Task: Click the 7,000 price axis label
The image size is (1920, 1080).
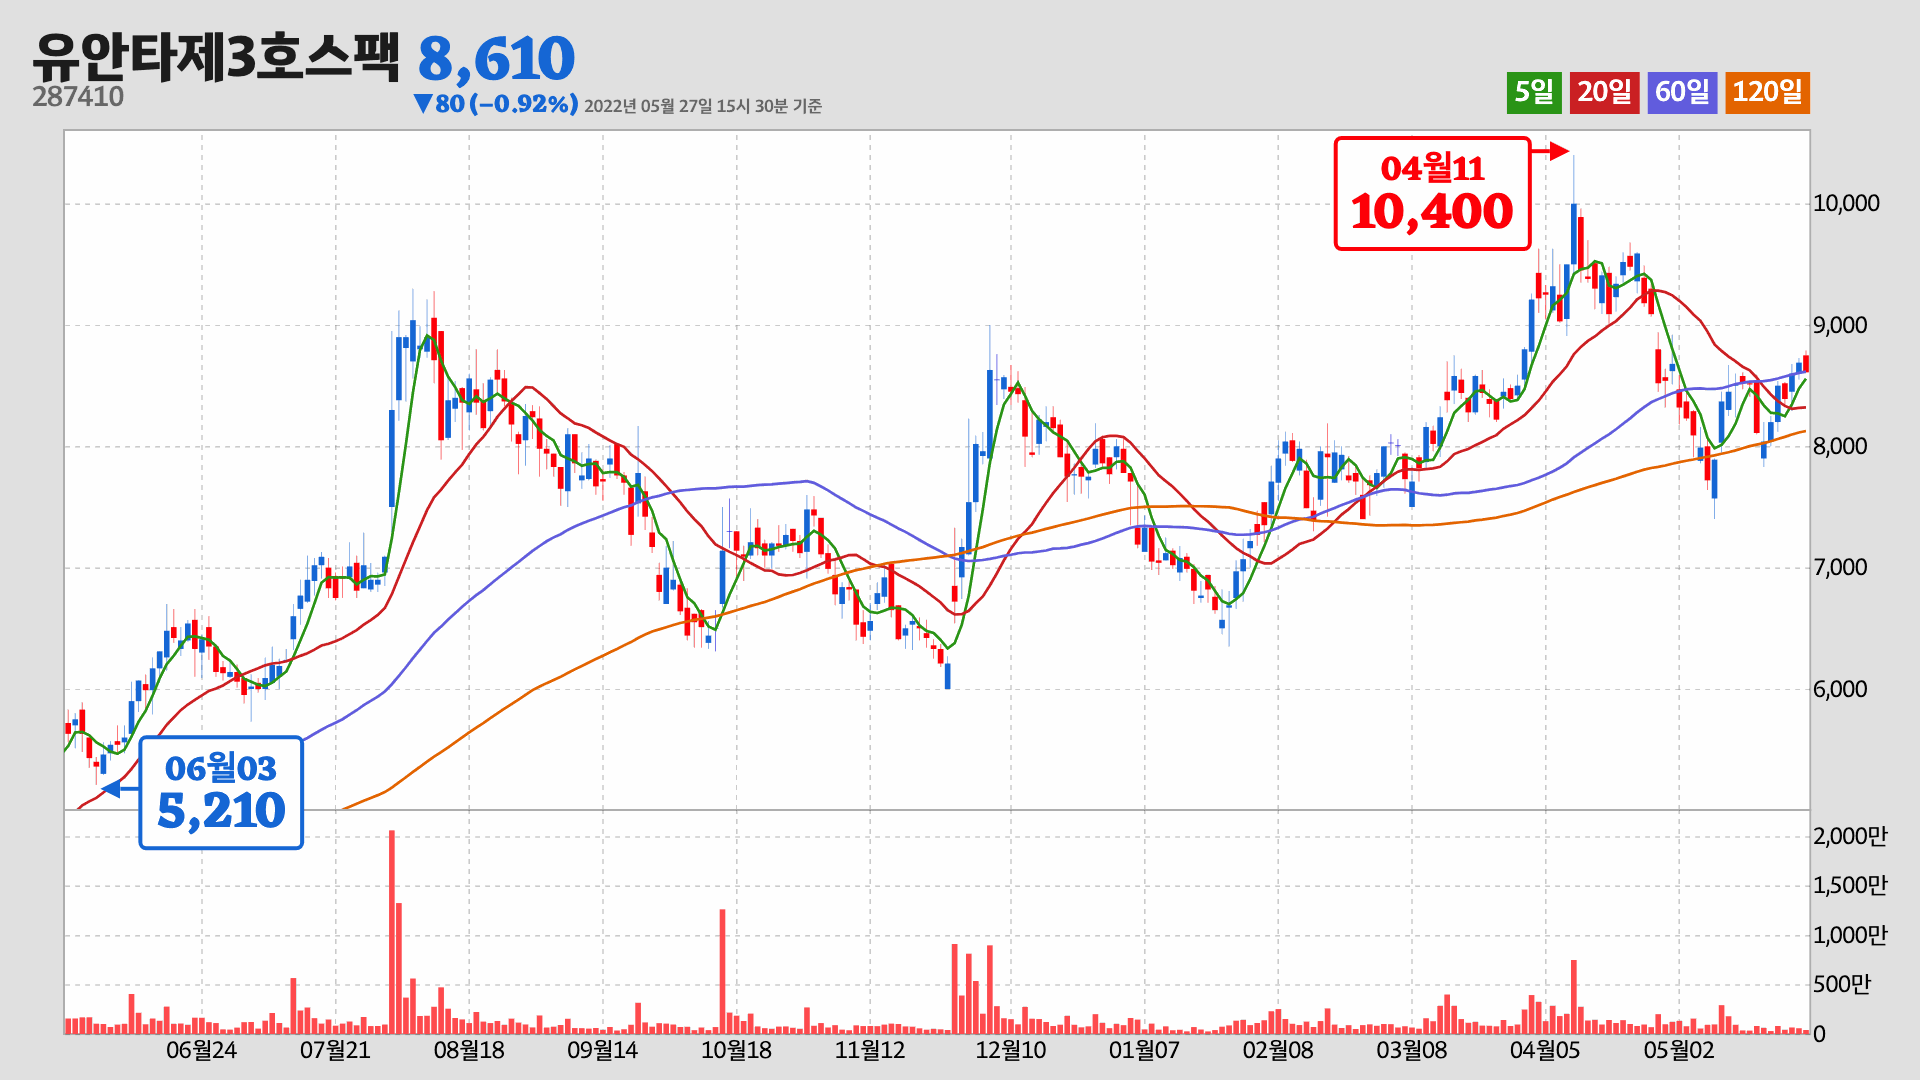Action: [1840, 568]
